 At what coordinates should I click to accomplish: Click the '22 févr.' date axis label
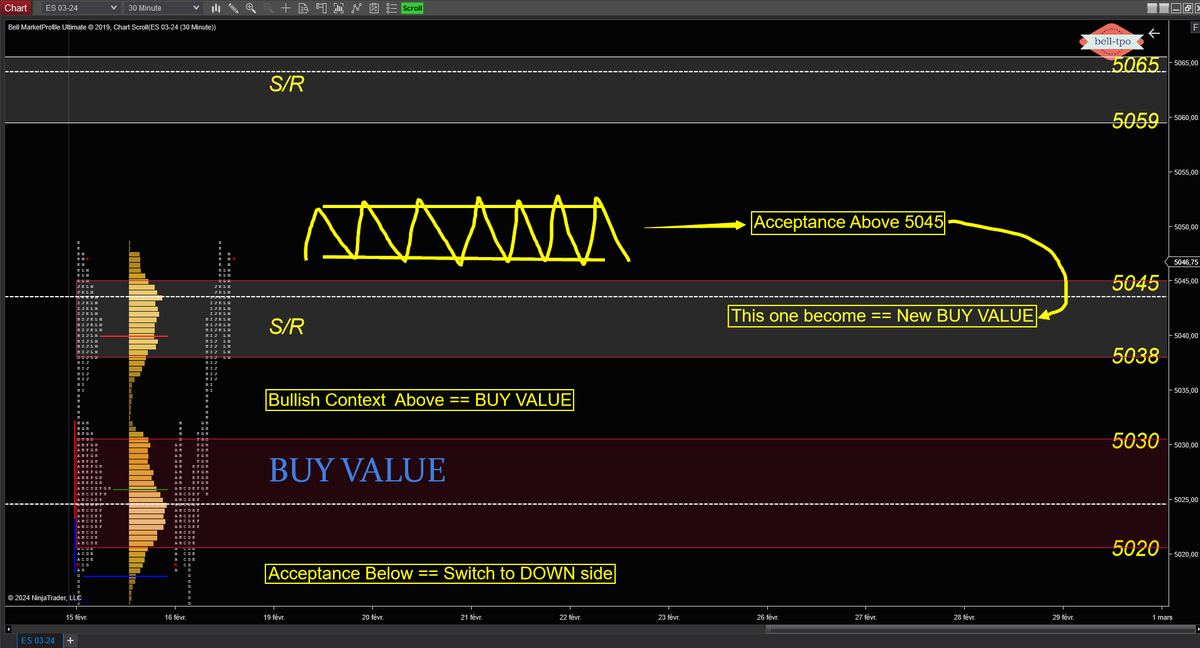click(x=570, y=618)
